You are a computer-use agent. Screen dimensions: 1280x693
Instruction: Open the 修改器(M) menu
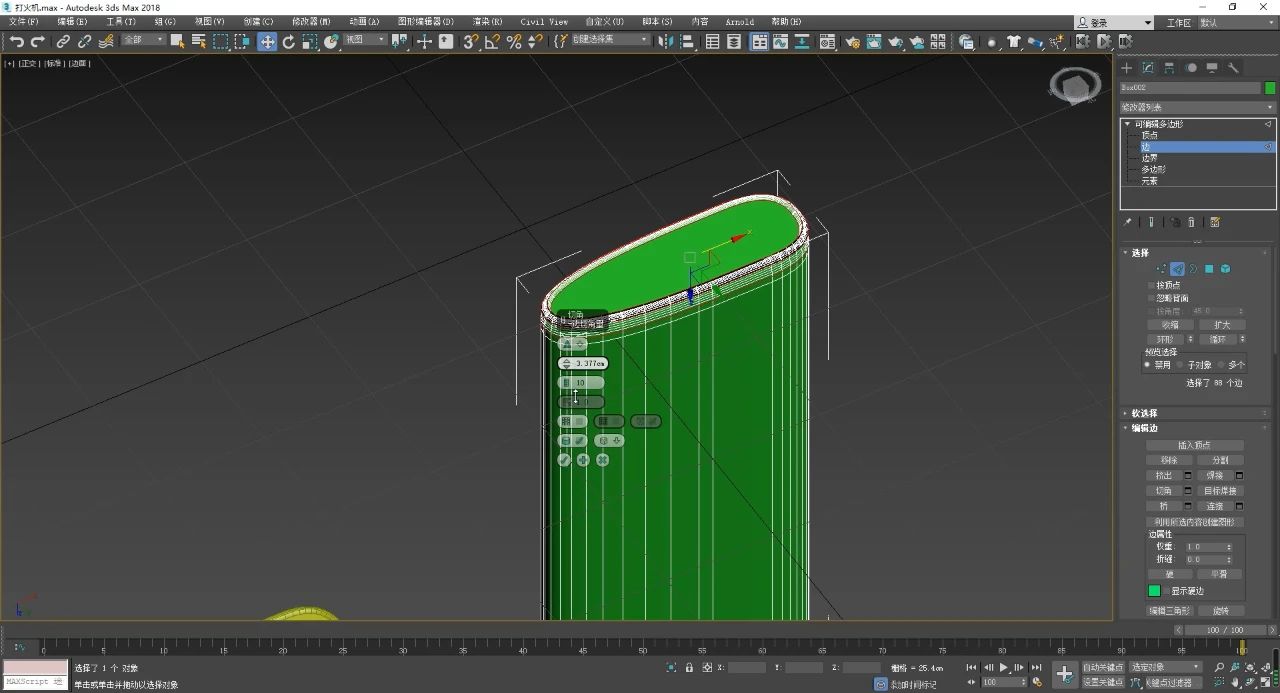(x=310, y=21)
